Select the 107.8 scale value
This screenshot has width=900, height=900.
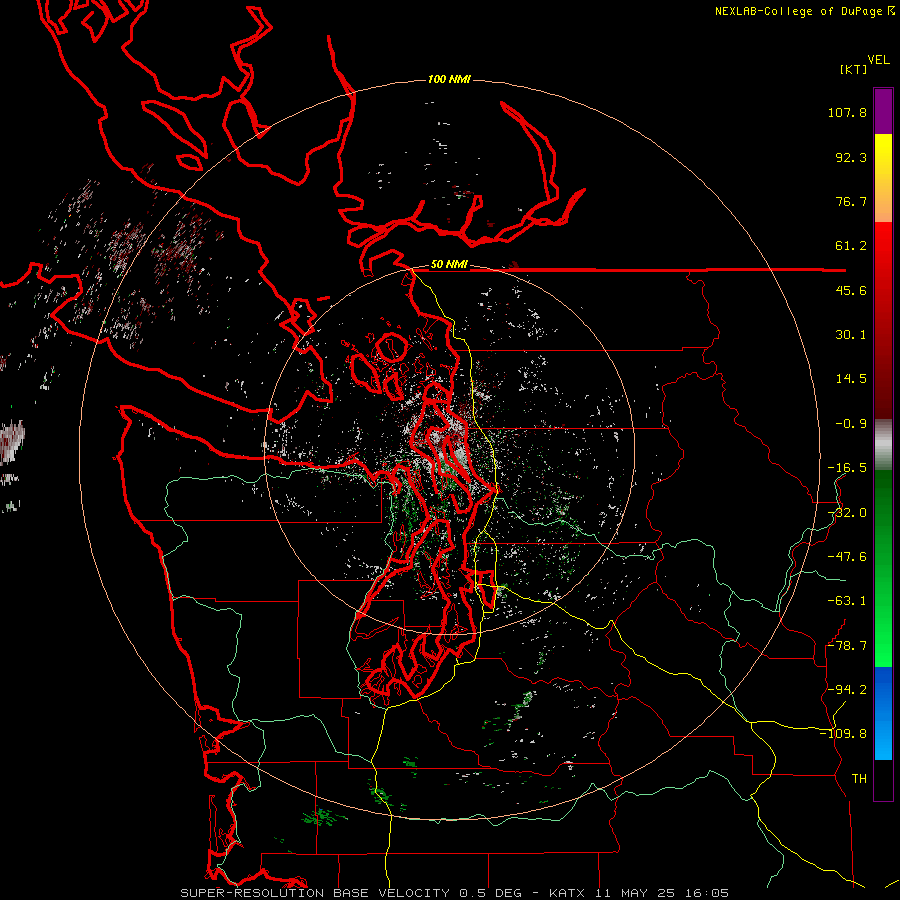coord(847,112)
